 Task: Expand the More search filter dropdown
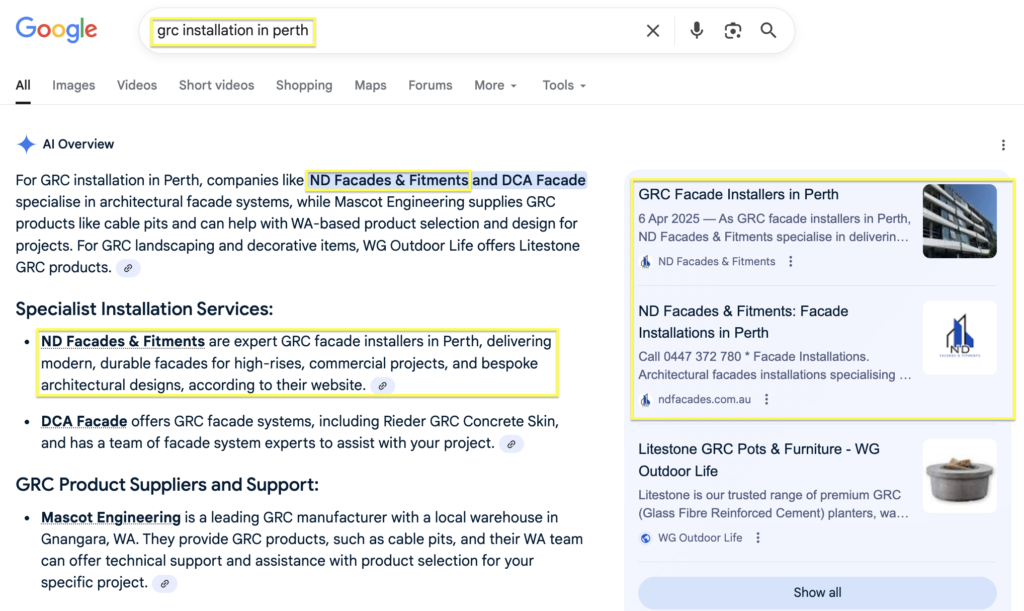pos(495,85)
